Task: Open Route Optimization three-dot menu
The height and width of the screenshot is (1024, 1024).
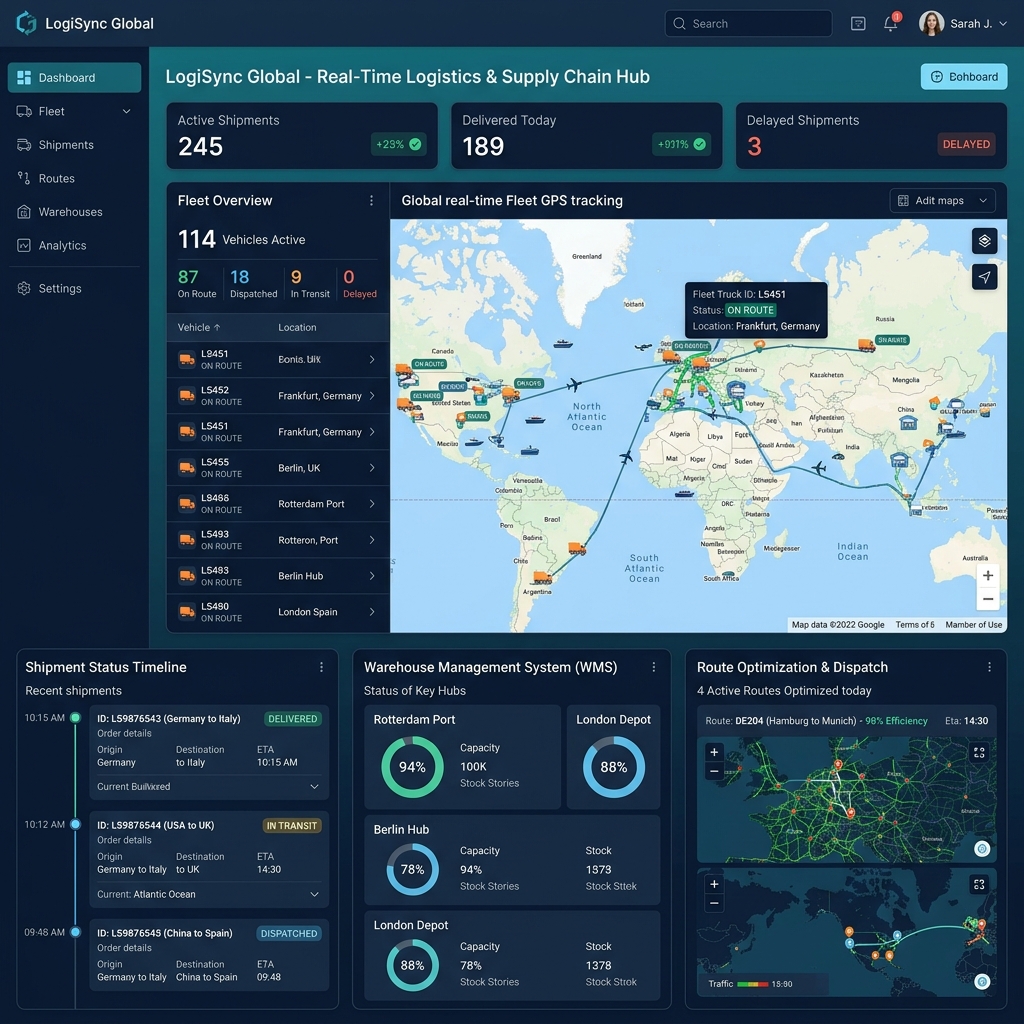Action: pyautogui.click(x=989, y=667)
